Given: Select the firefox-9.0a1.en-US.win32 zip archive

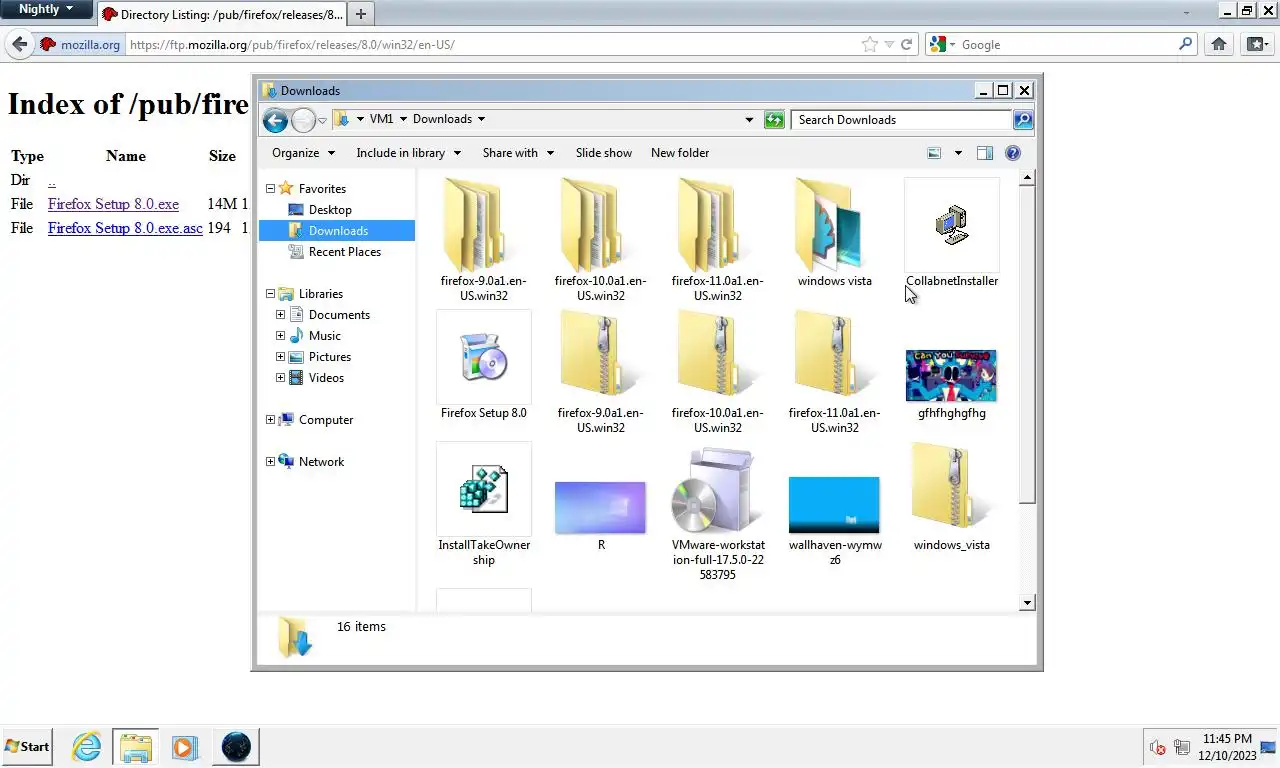Looking at the screenshot, I should [595, 355].
